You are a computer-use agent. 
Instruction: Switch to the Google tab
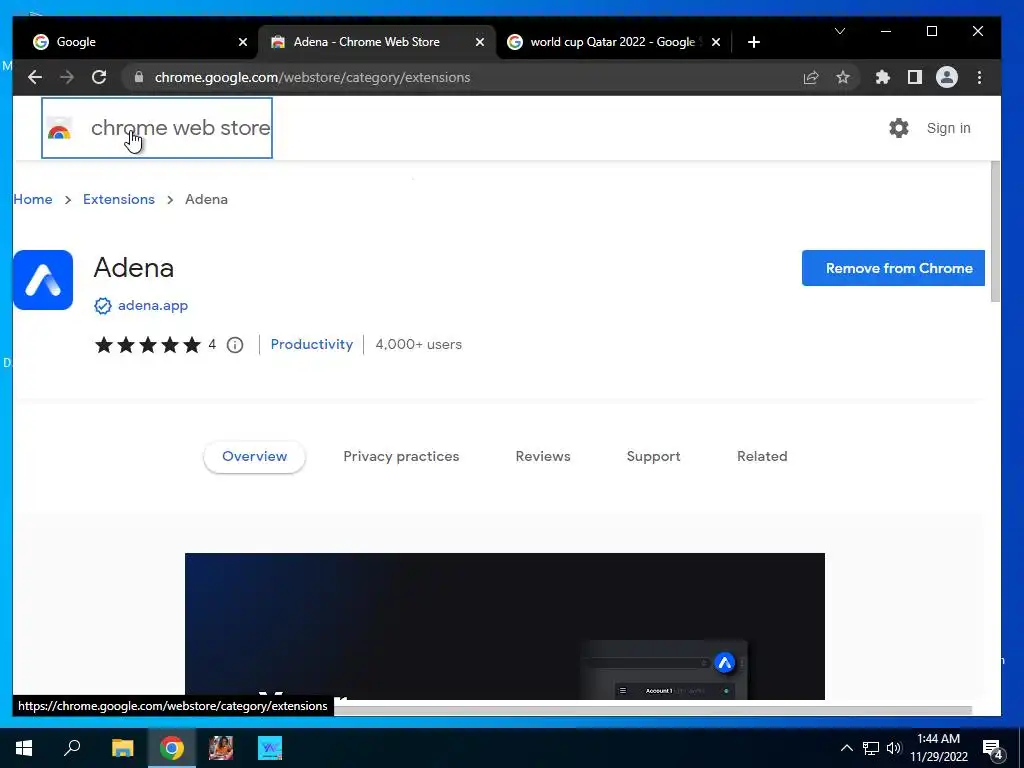(x=134, y=42)
